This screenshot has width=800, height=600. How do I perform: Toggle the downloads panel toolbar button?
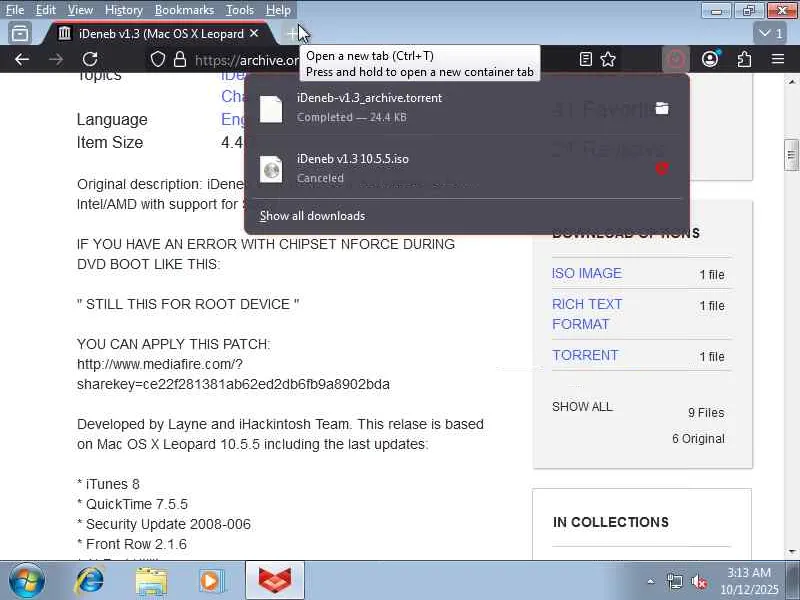(x=676, y=60)
